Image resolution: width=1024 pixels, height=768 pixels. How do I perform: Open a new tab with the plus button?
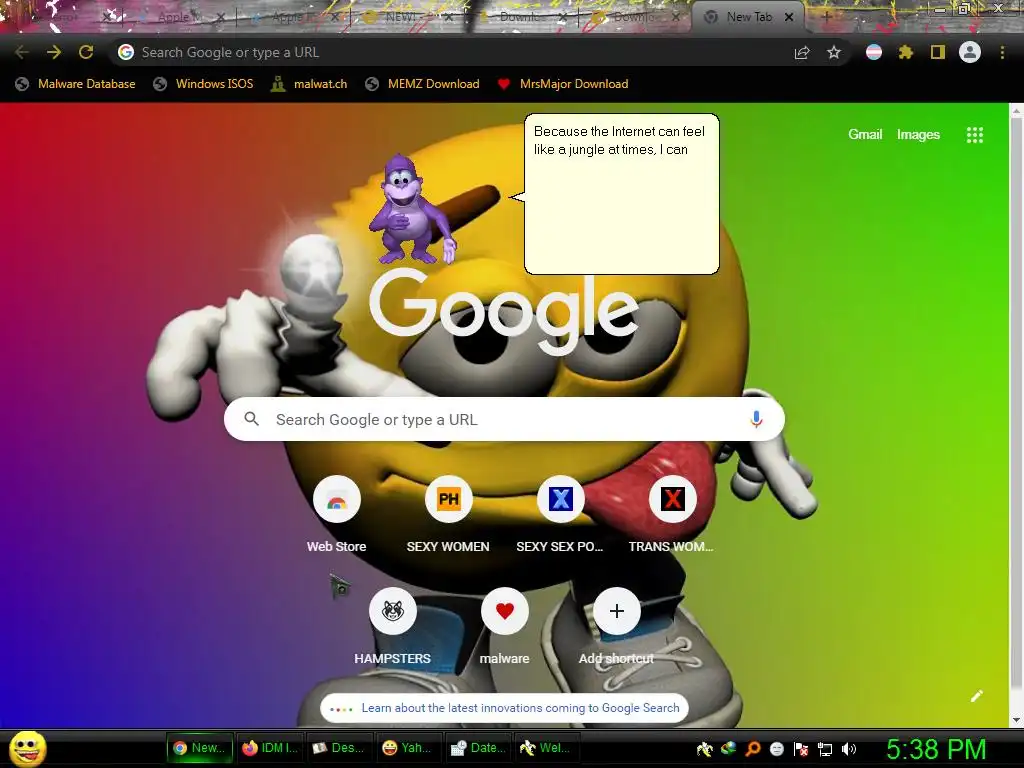coord(826,17)
